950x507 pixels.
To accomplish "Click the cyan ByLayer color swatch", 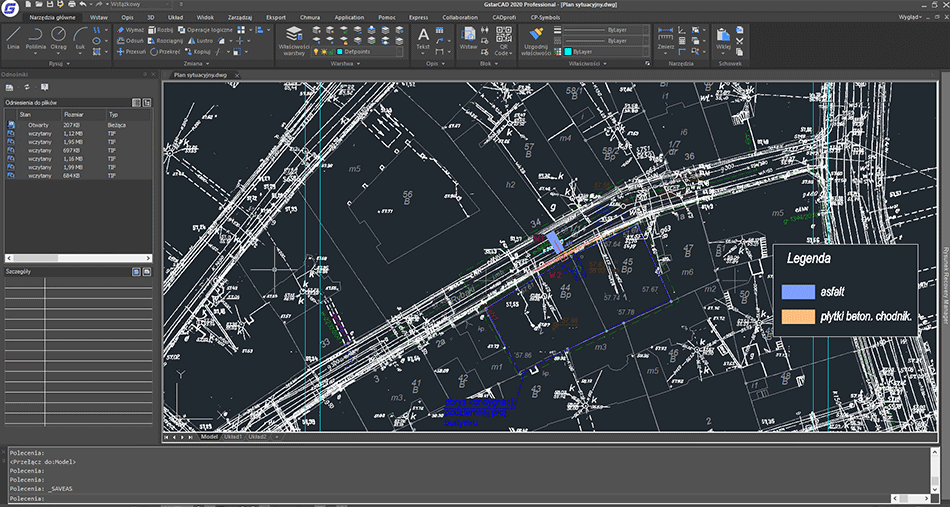I will 570,51.
